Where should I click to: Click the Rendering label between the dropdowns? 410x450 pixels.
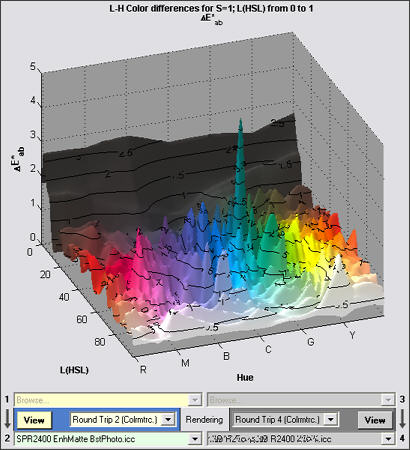pyautogui.click(x=204, y=420)
